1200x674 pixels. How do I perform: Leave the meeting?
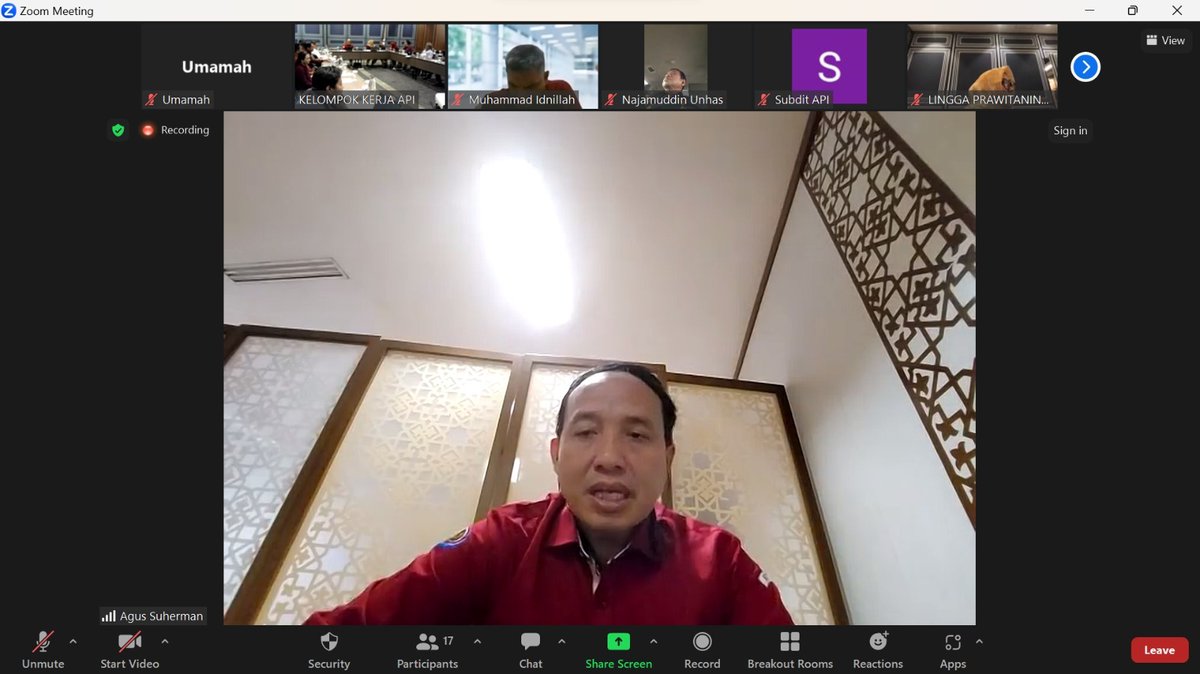1160,650
